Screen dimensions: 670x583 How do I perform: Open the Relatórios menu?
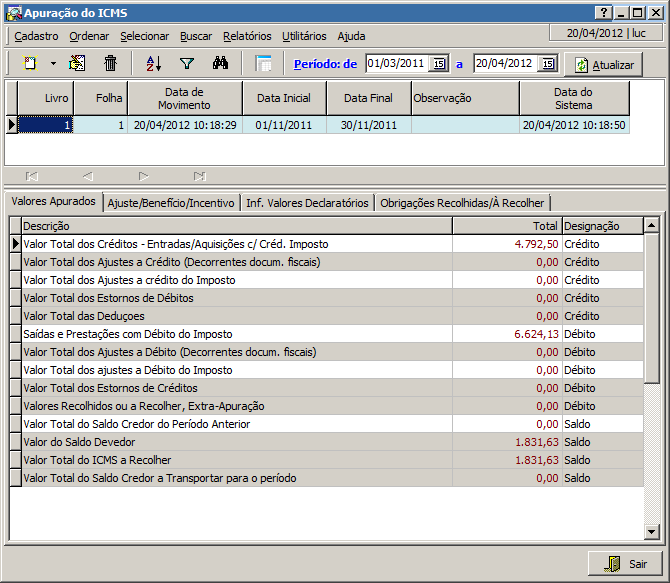[x=247, y=36]
